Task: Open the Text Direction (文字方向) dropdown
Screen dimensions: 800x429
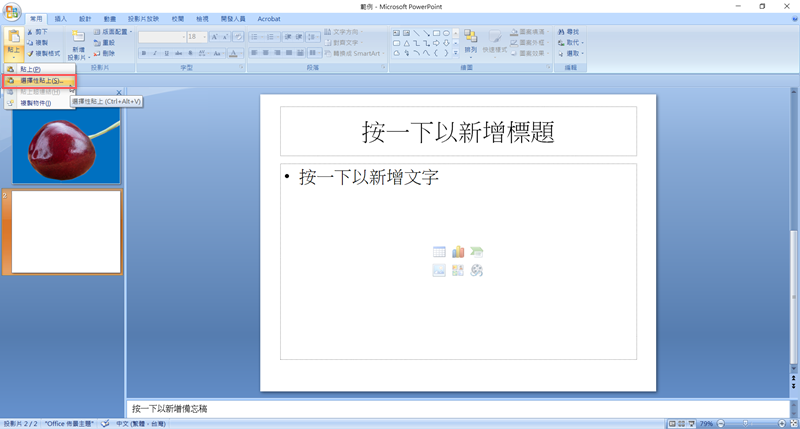Action: click(x=344, y=32)
